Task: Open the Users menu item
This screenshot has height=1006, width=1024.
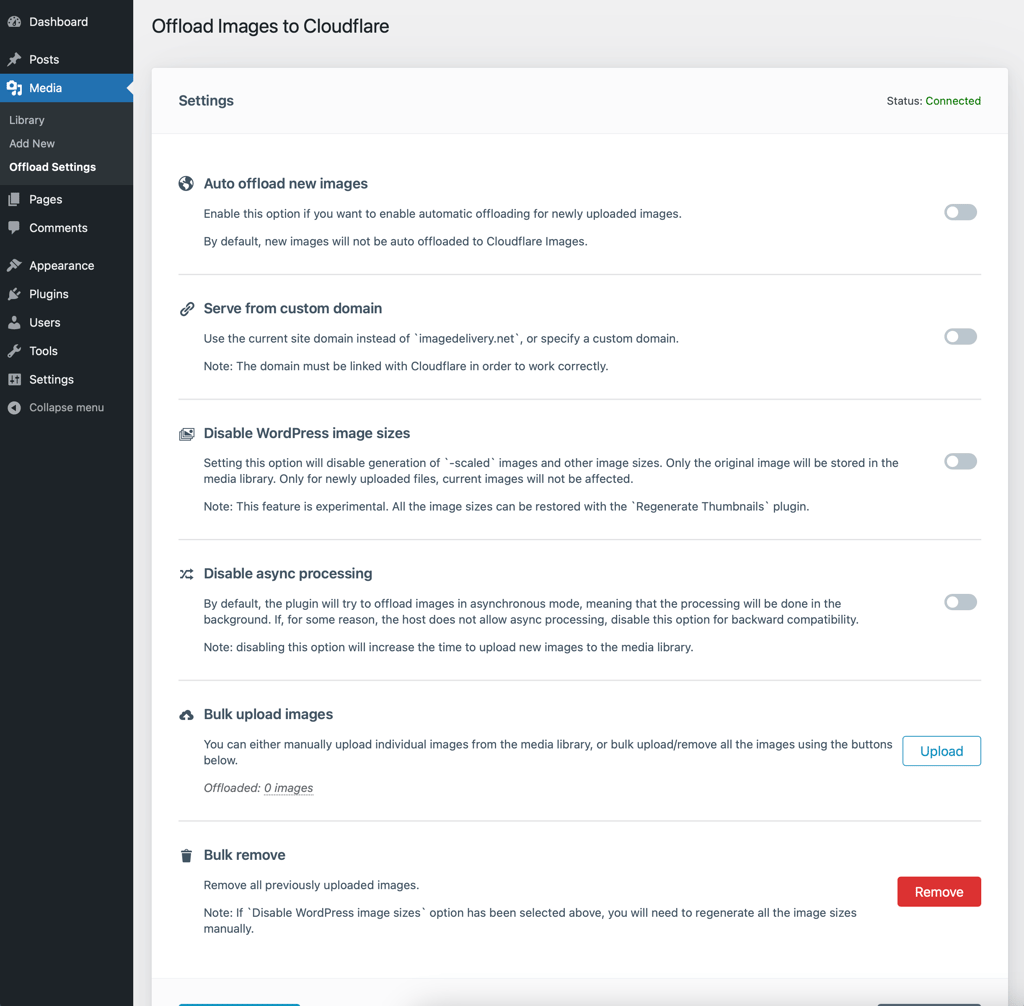Action: pyautogui.click(x=67, y=323)
